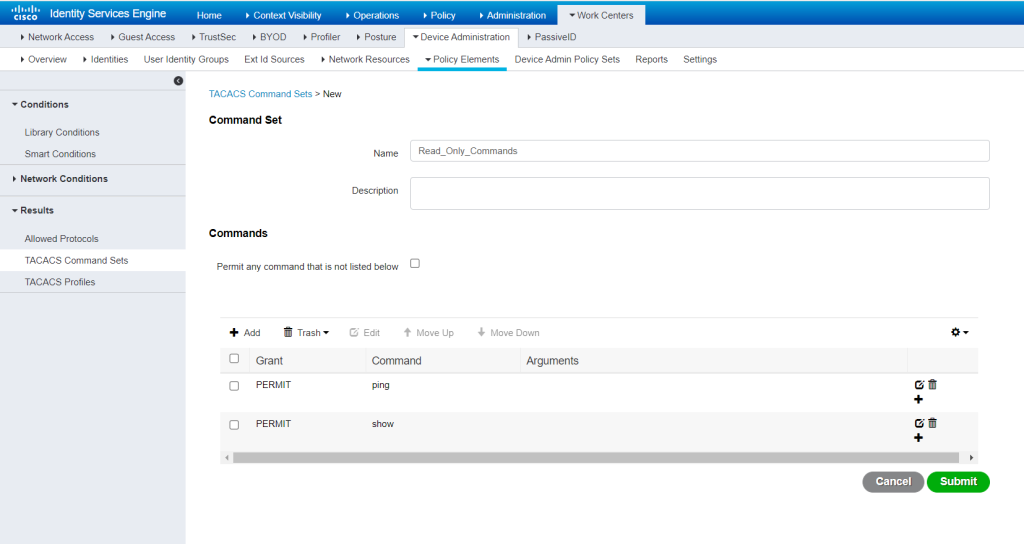Image resolution: width=1024 pixels, height=544 pixels.
Task: Click Add to insert a new command
Action: pos(245,332)
